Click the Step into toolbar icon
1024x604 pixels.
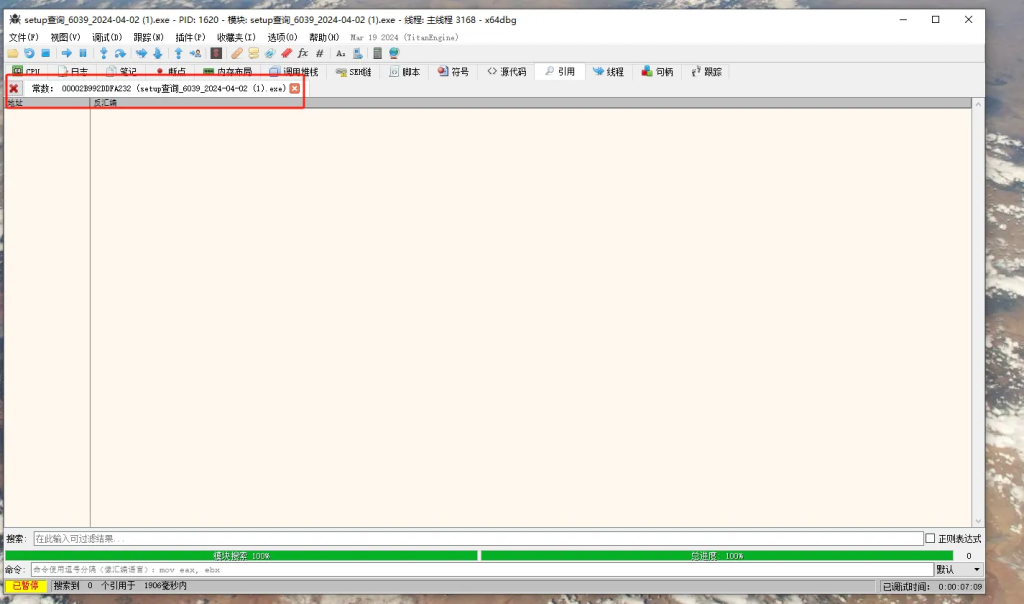pos(103,53)
